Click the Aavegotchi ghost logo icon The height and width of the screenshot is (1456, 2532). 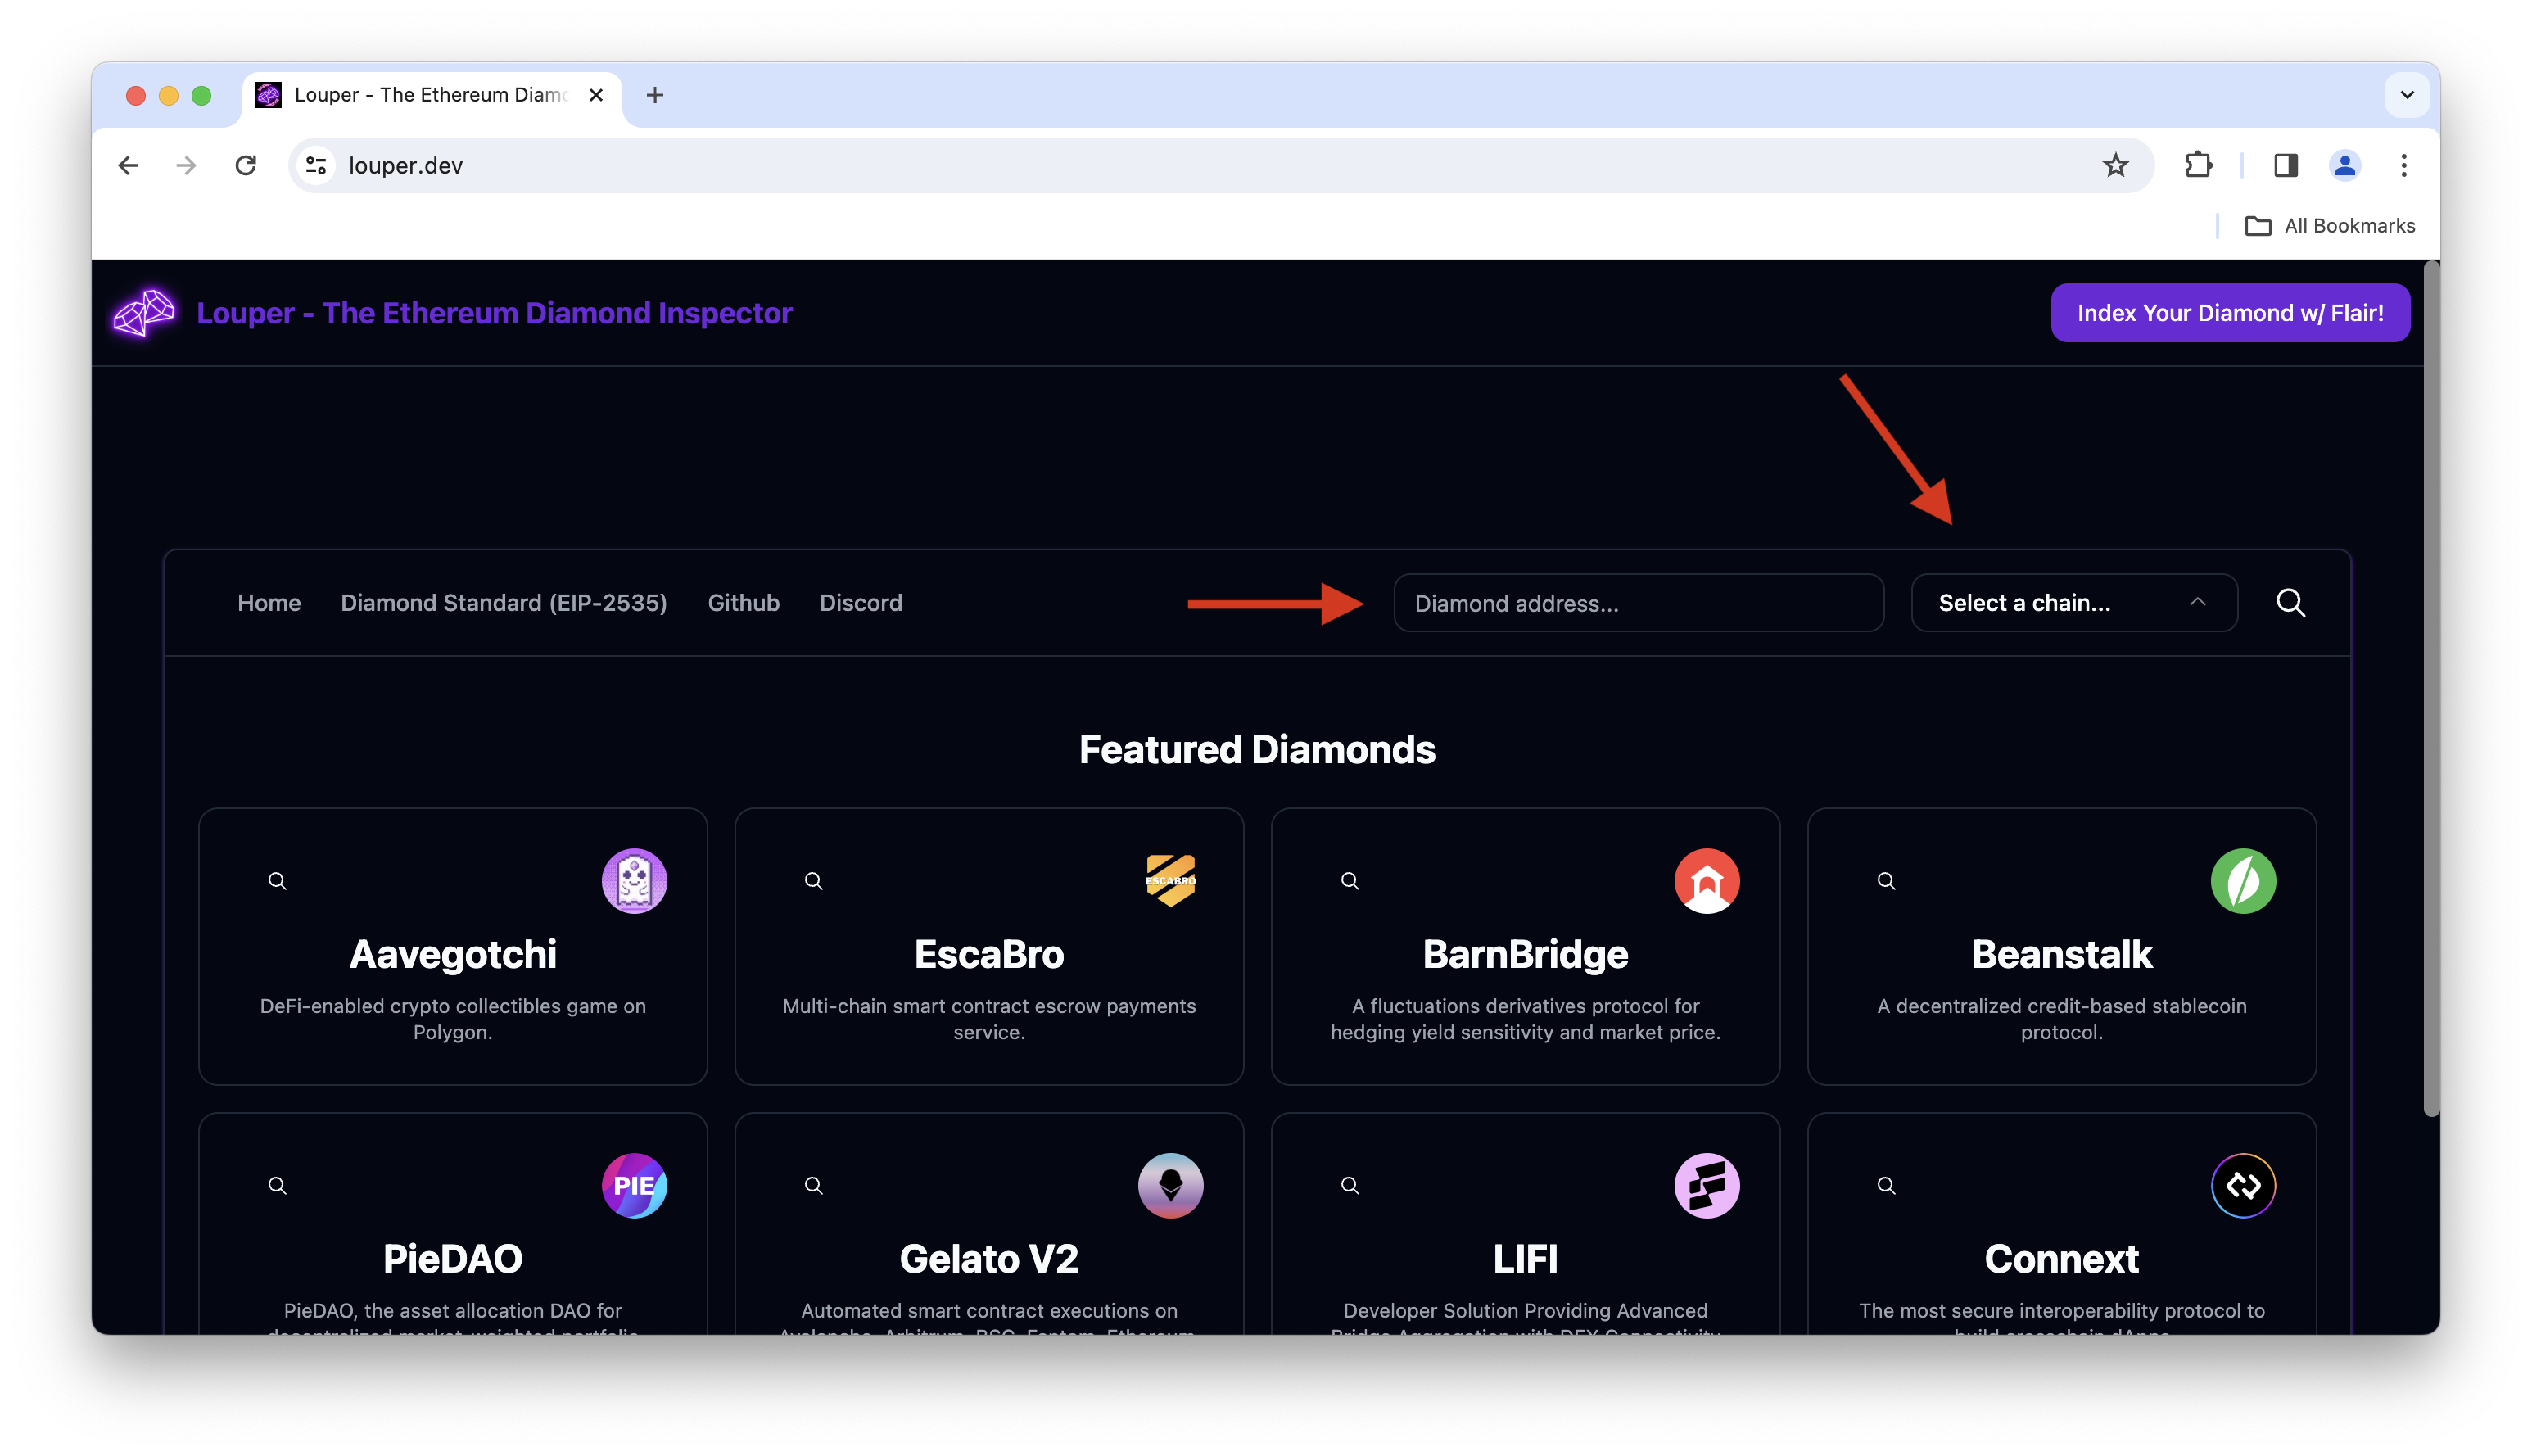click(x=634, y=881)
